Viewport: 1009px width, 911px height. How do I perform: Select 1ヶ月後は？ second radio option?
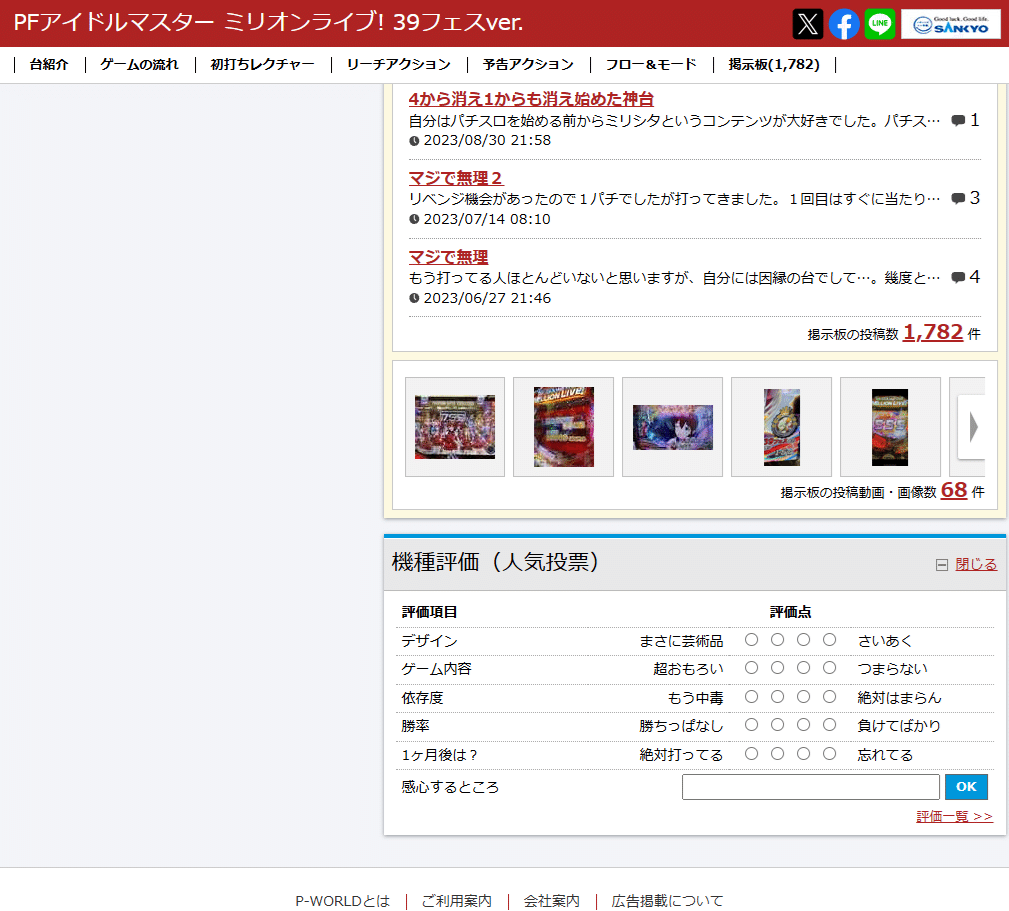[x=777, y=753]
